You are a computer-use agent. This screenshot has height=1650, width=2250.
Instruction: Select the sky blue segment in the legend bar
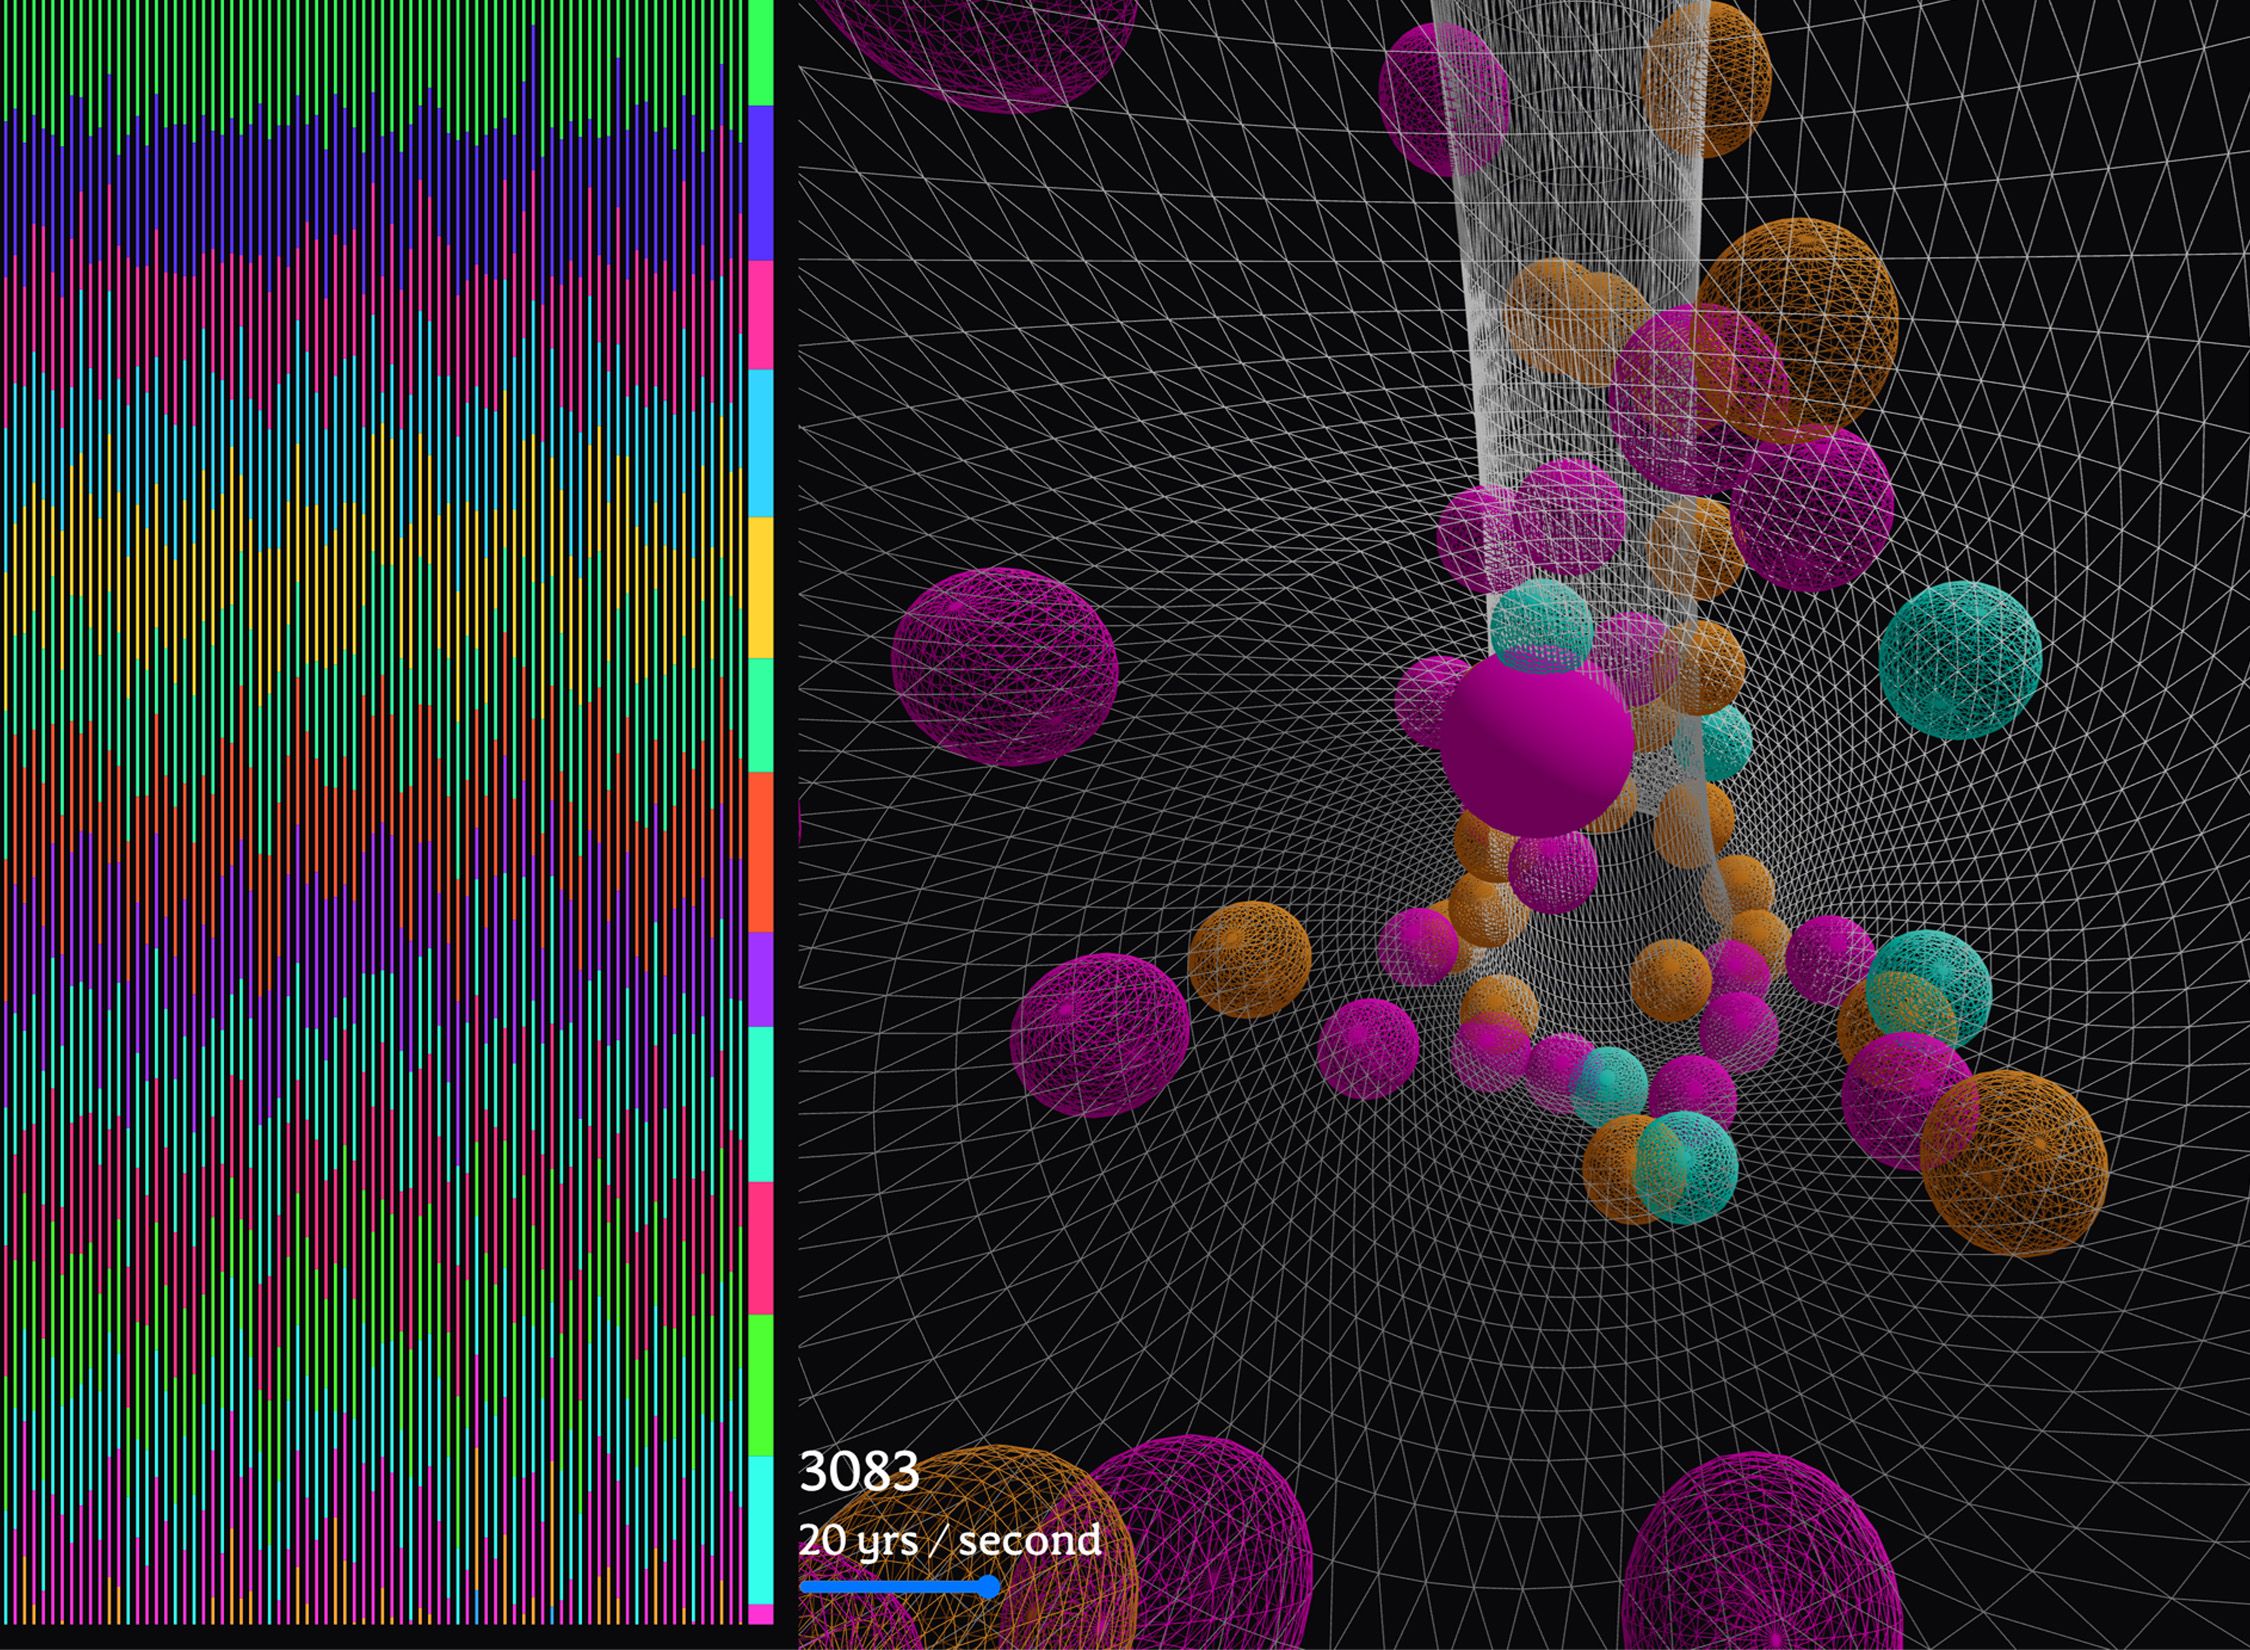pos(761,443)
